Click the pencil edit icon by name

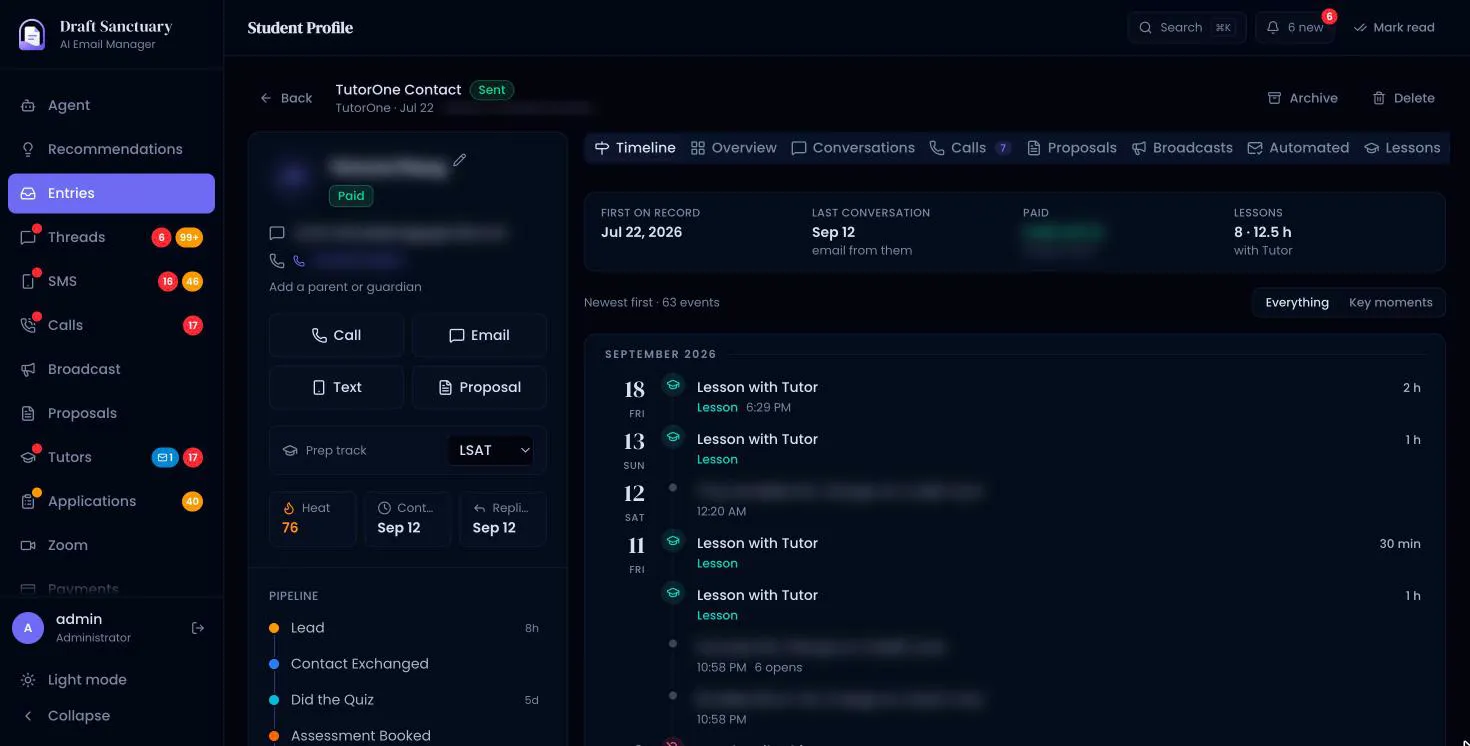[460, 160]
